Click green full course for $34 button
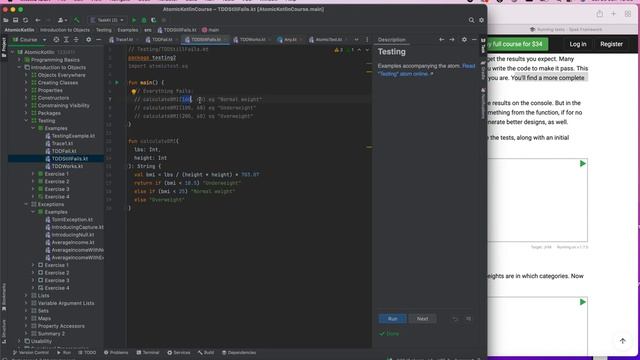This screenshot has height=360, width=640. coord(518,44)
